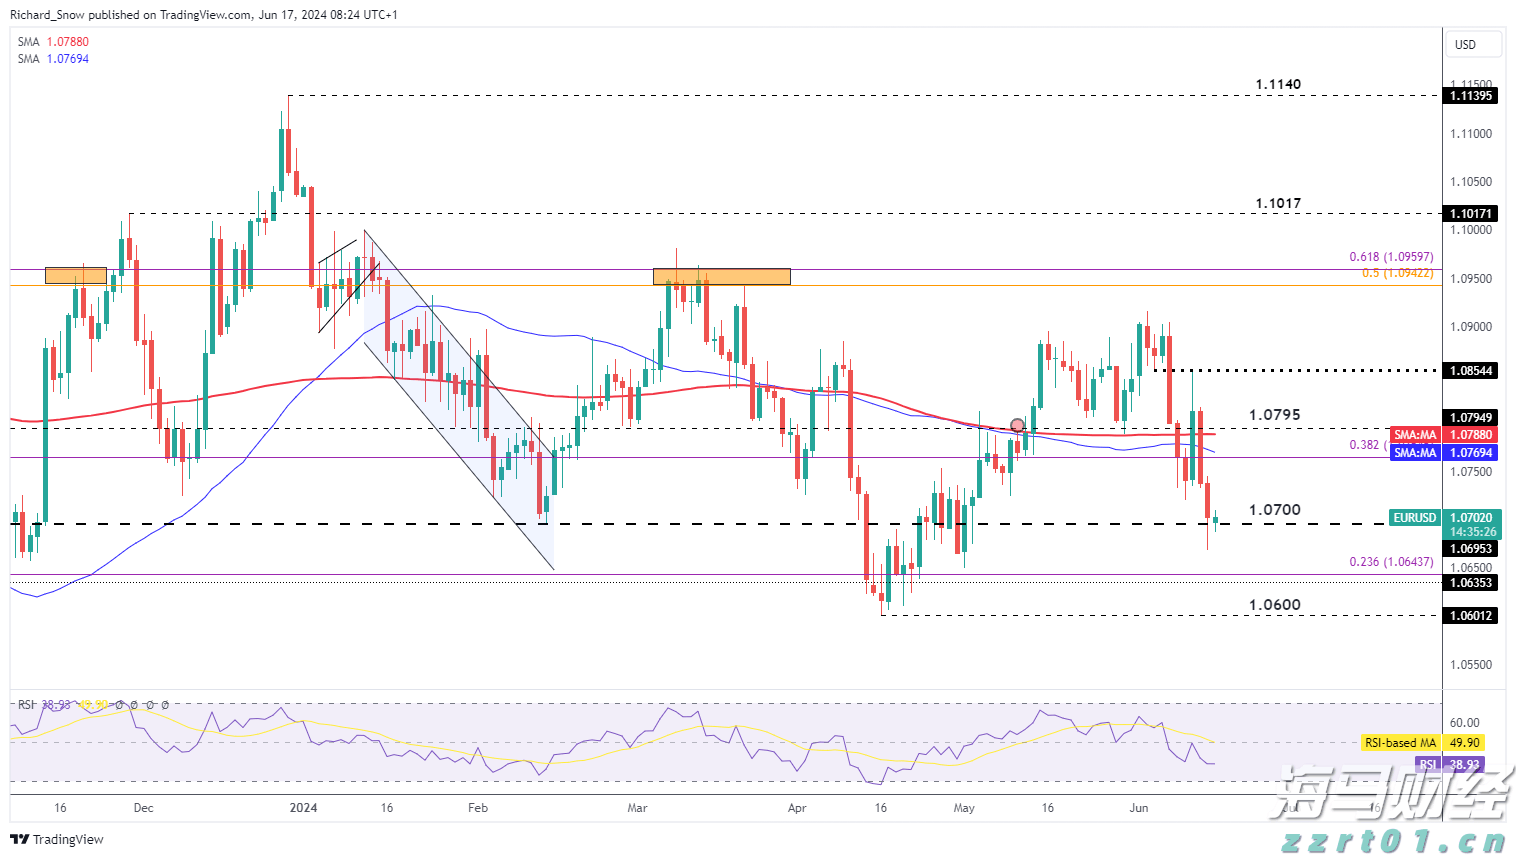Viewport: 1516px width, 857px height.
Task: Click the 1.0700 support level text
Action: [1275, 510]
